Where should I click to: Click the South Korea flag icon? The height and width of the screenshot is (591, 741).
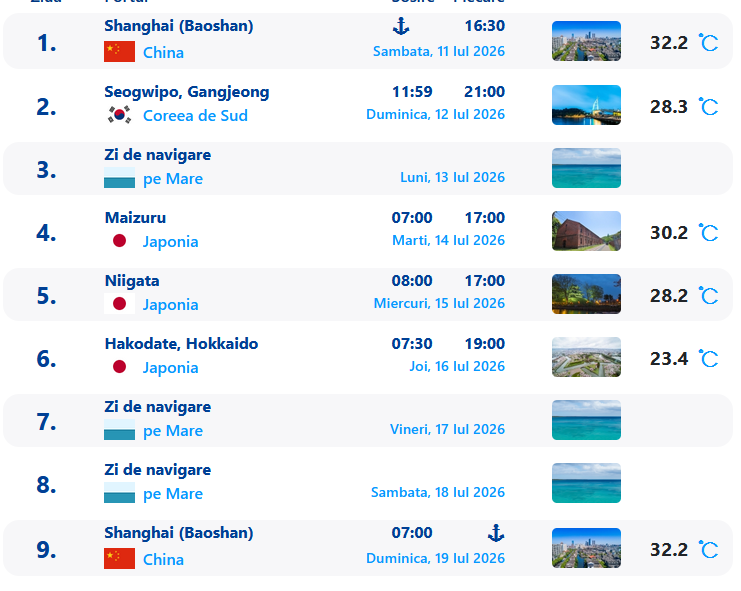tap(120, 115)
